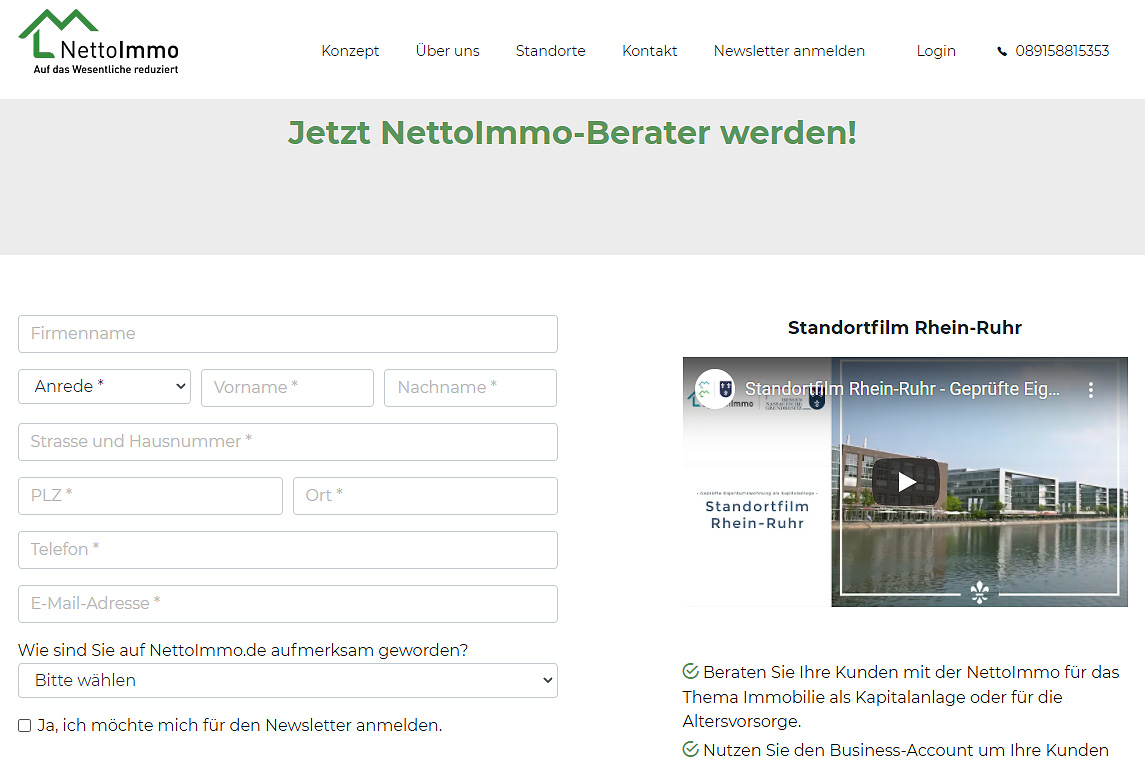Screen dimensions: 1145x762
Task: Open the Standorte navigation item
Action: point(551,51)
